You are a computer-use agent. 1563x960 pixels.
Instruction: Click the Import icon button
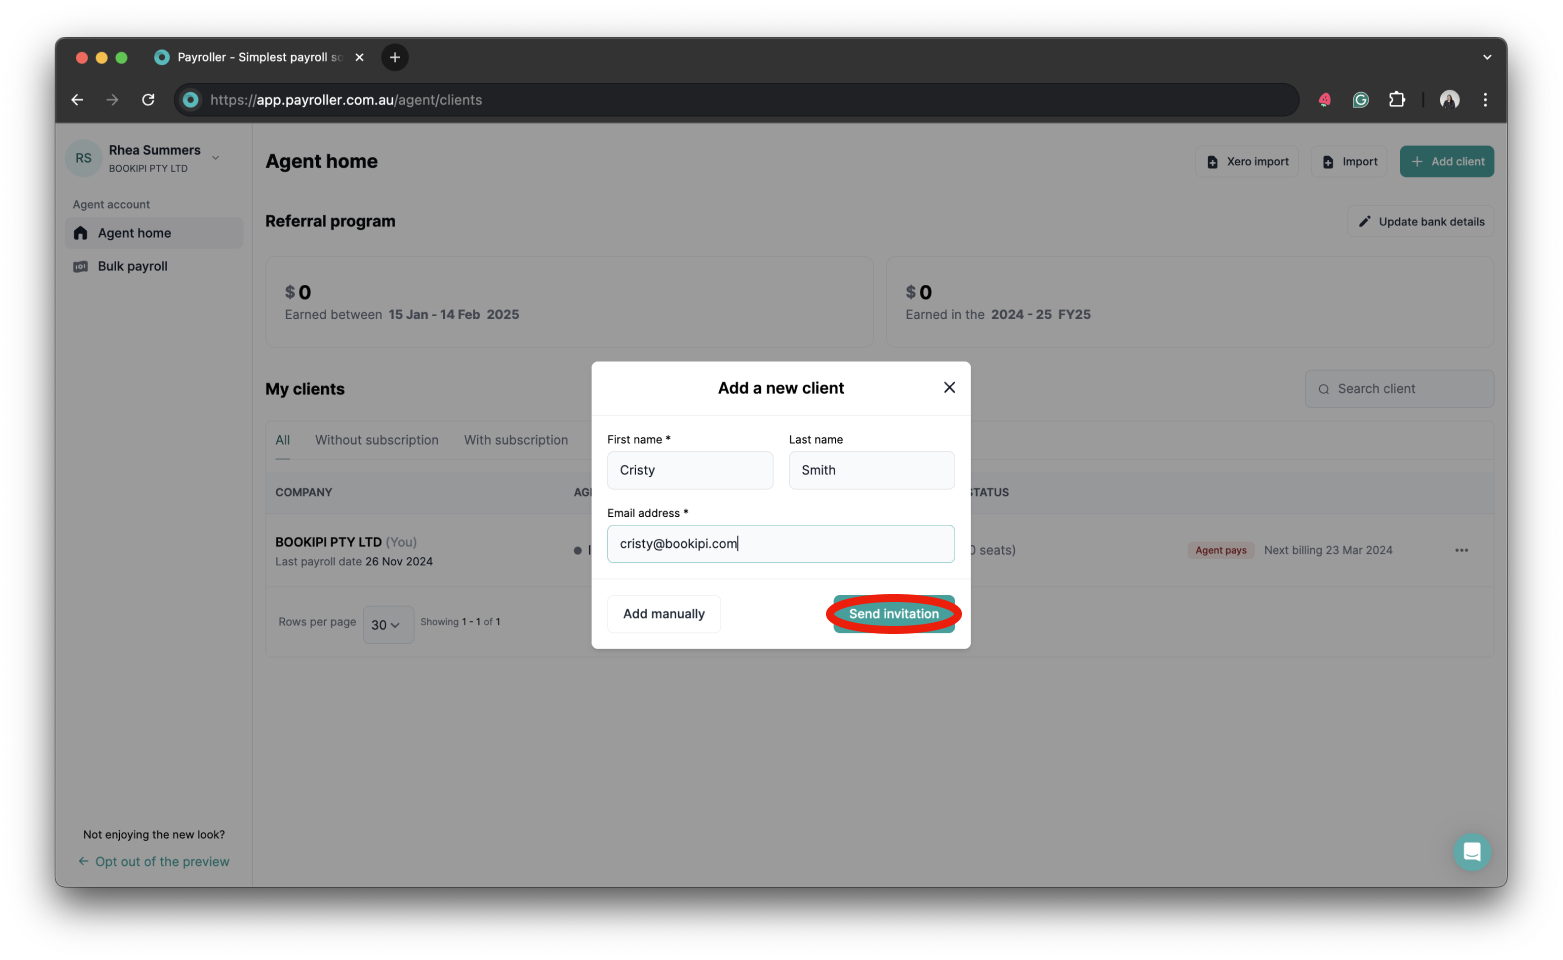(x=1328, y=161)
